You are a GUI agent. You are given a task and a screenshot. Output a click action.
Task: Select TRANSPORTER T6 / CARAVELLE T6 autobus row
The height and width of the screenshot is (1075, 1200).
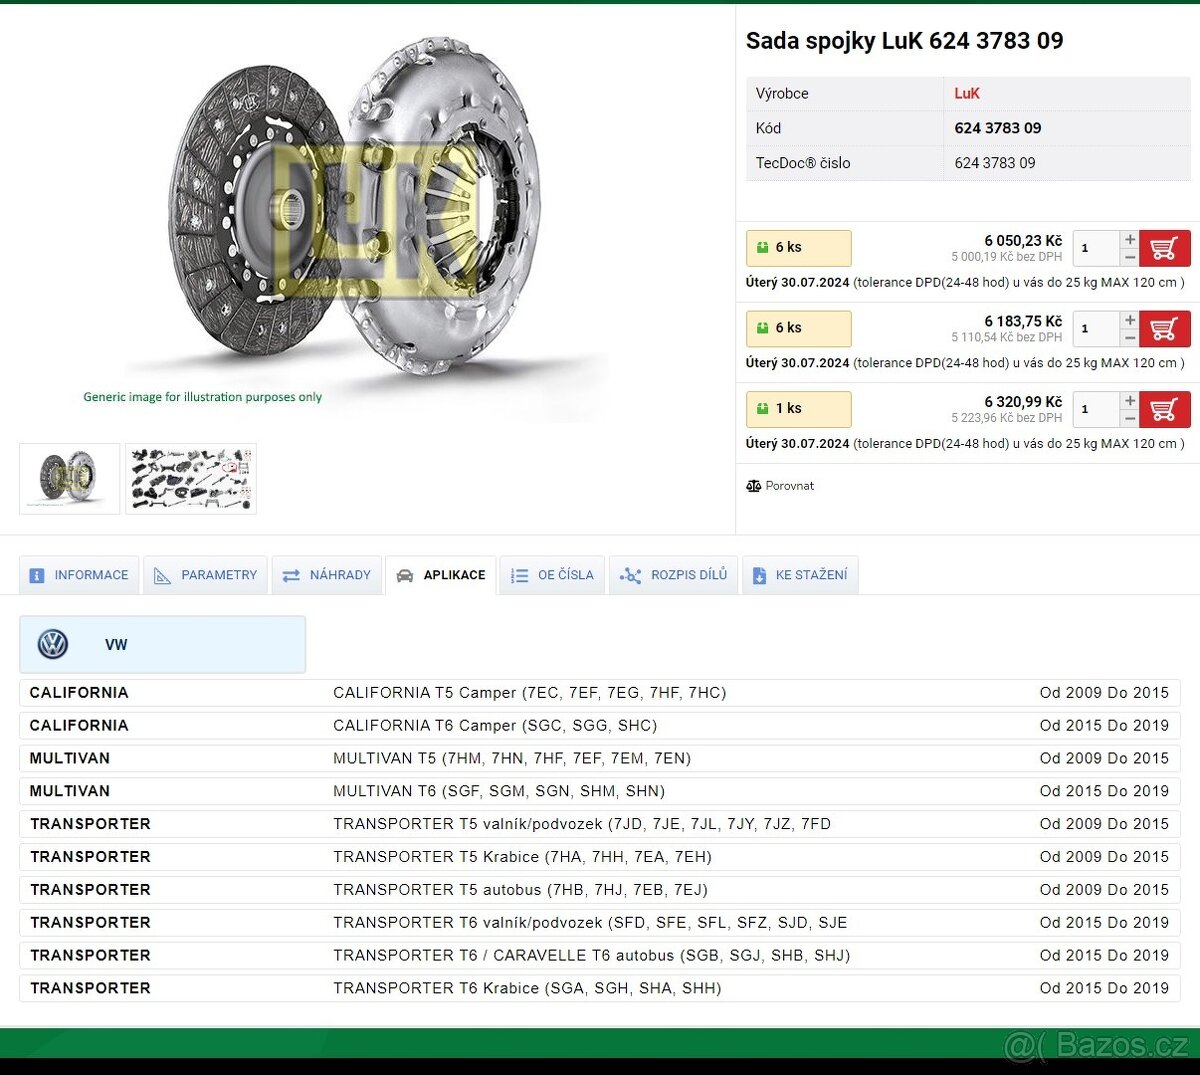coord(600,956)
